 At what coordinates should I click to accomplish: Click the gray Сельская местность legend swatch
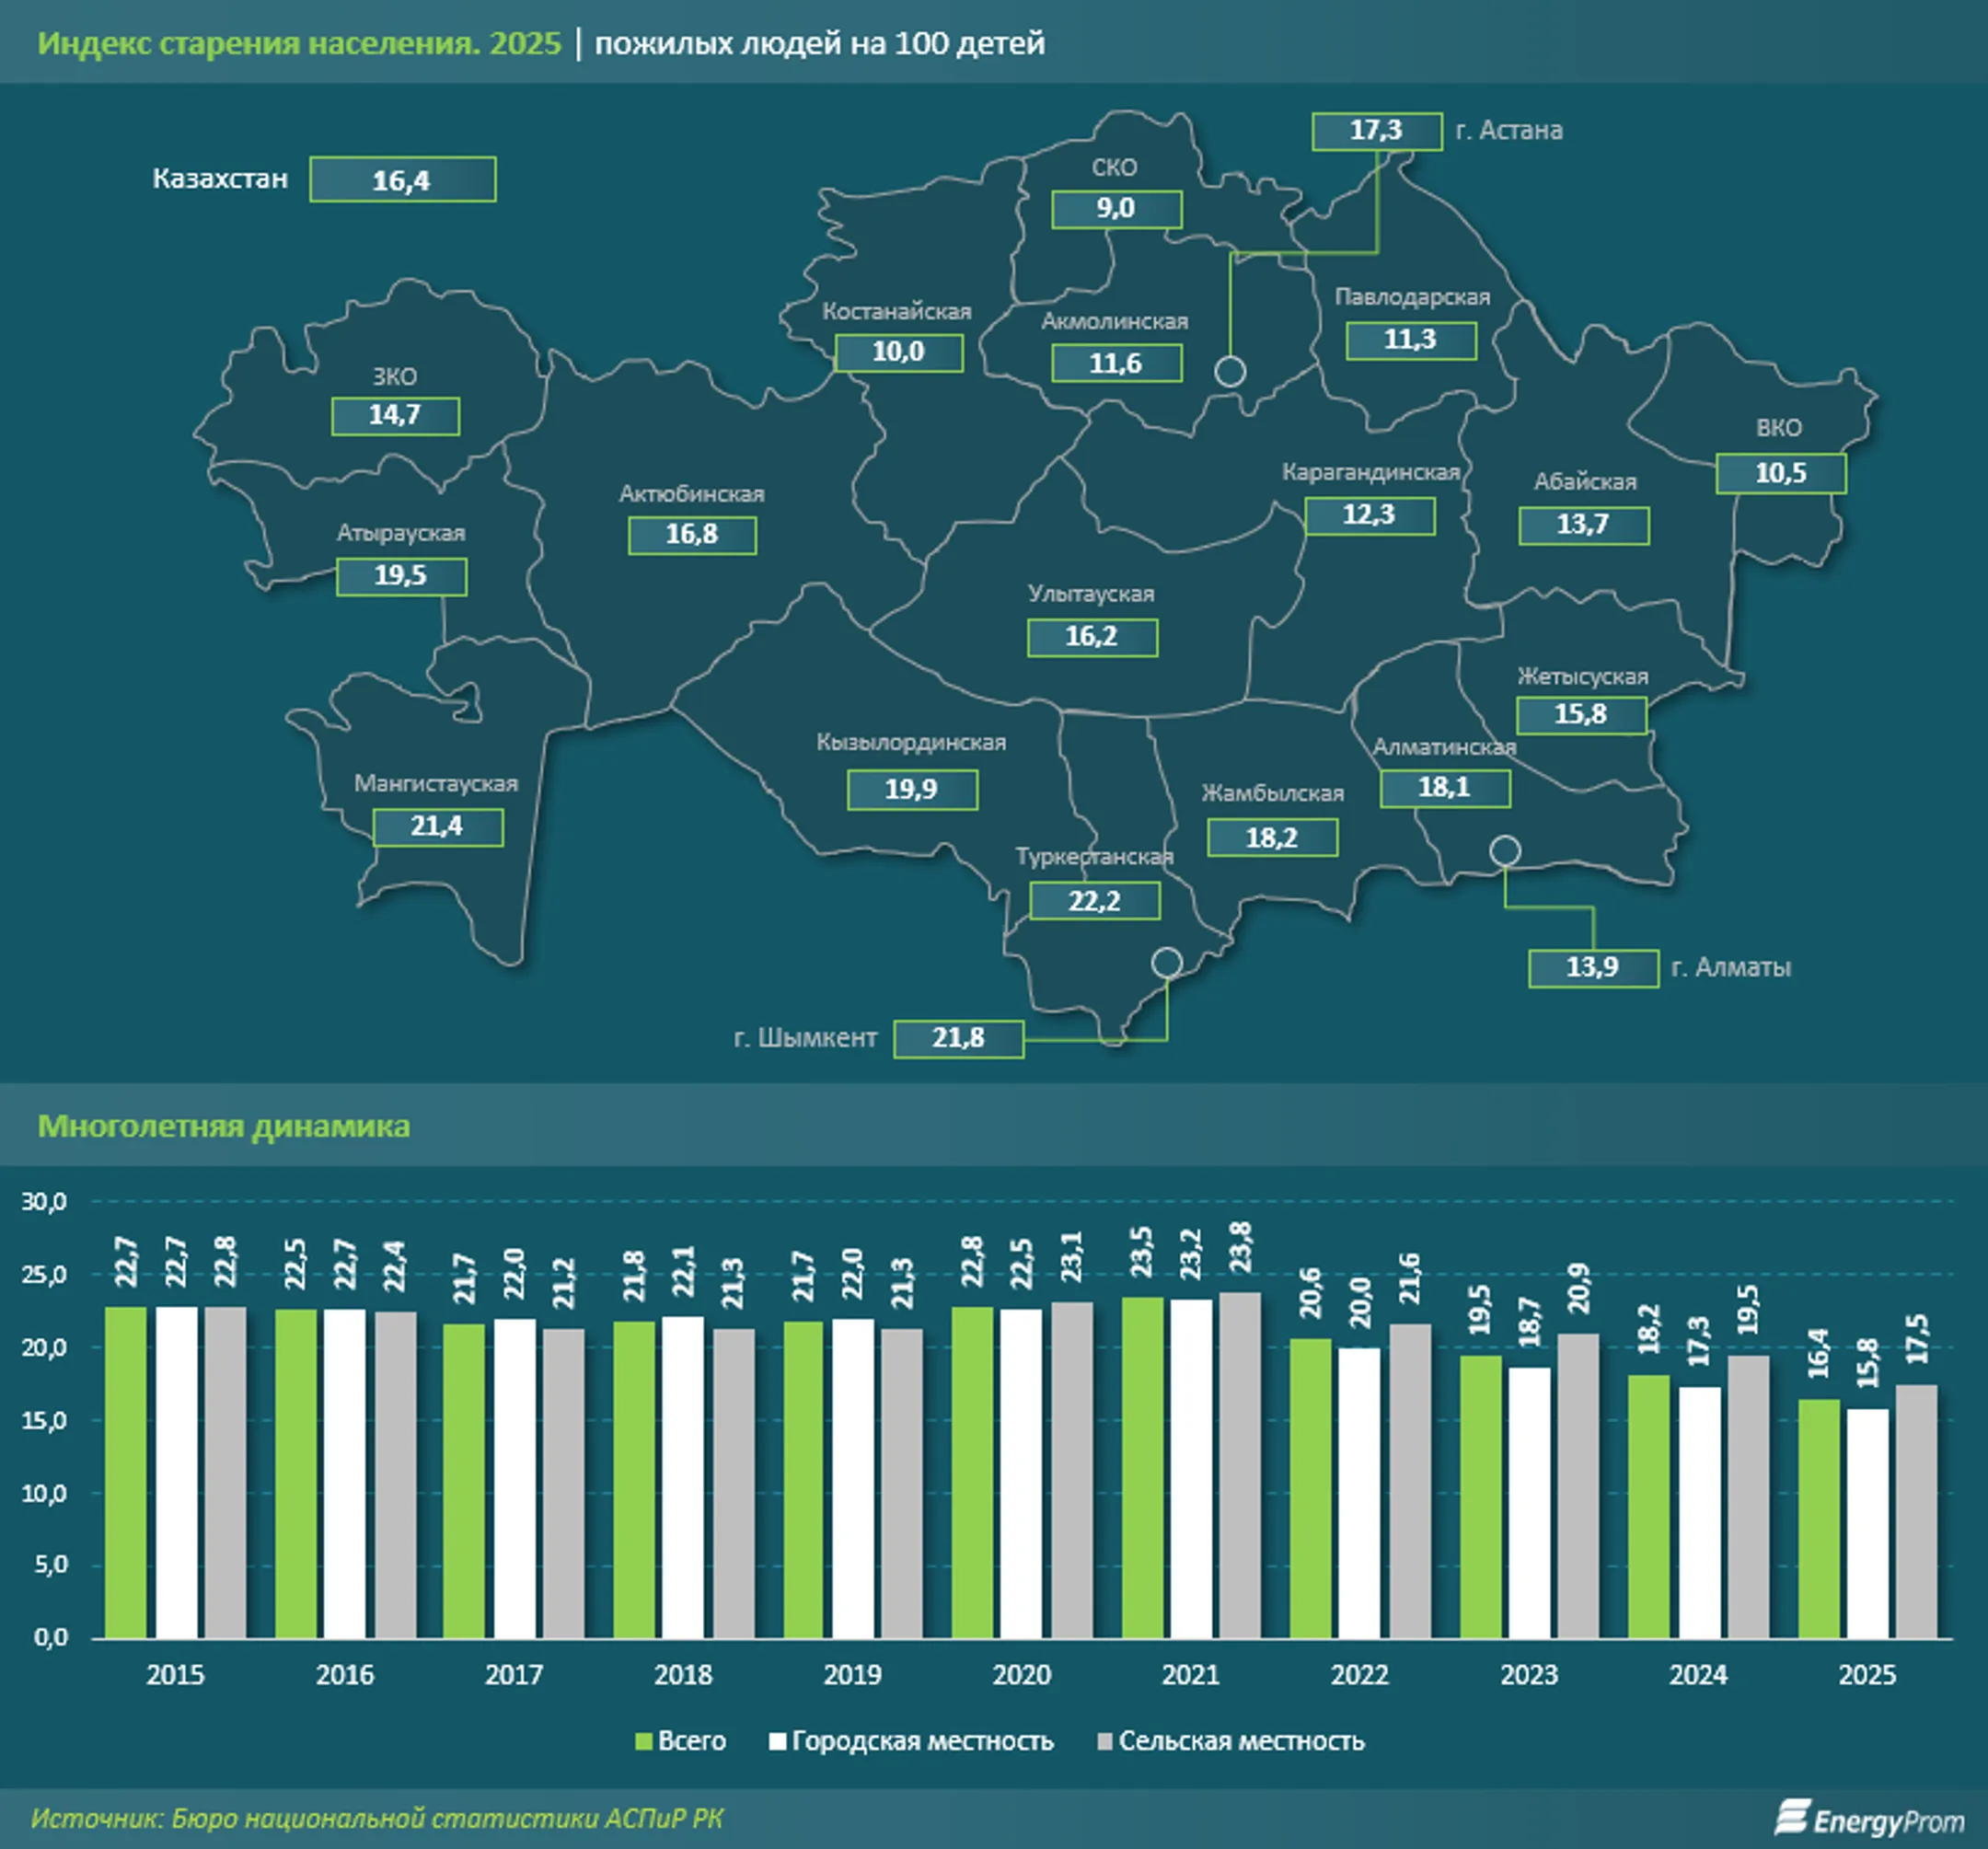pos(1104,1741)
